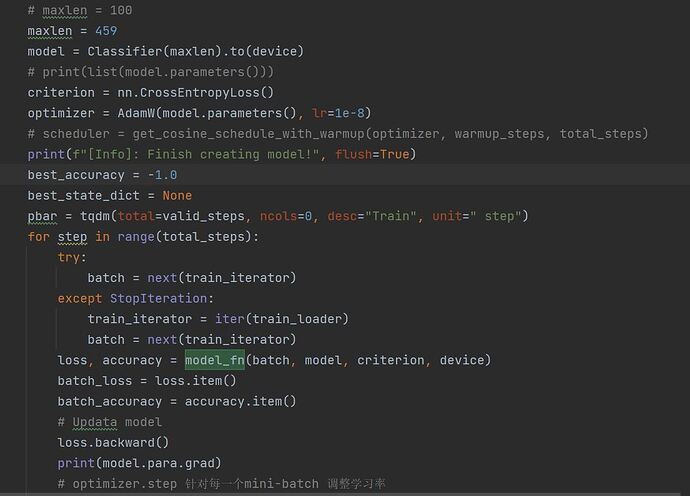The image size is (690, 496).
Task: Click the "# Updata model" comment
Action: (110, 422)
